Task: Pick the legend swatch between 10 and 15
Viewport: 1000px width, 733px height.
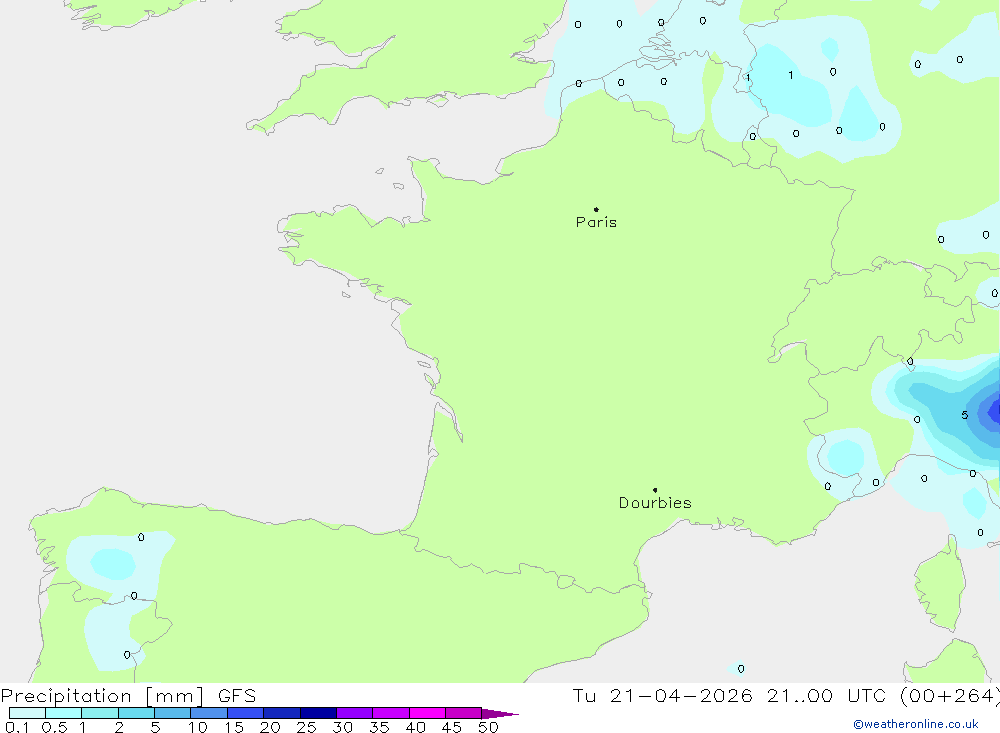Action: 209,713
